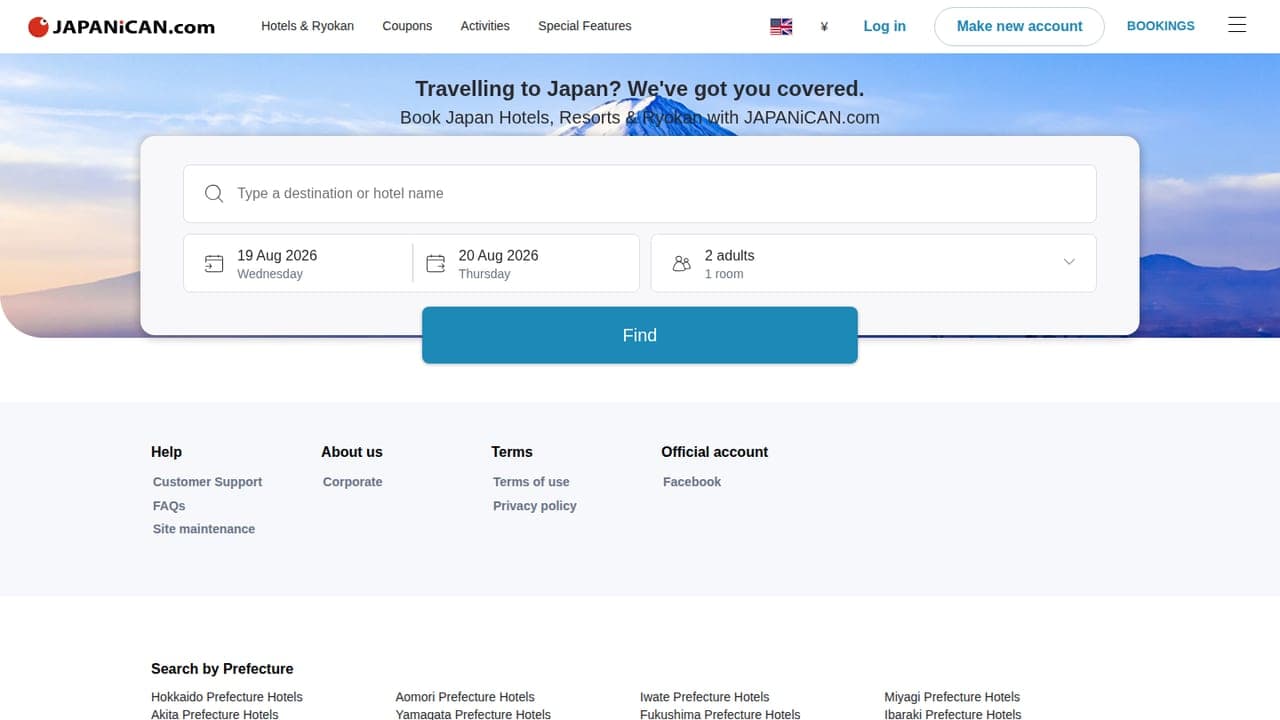1280x720 pixels.
Task: Open Customer Support link
Action: [207, 482]
